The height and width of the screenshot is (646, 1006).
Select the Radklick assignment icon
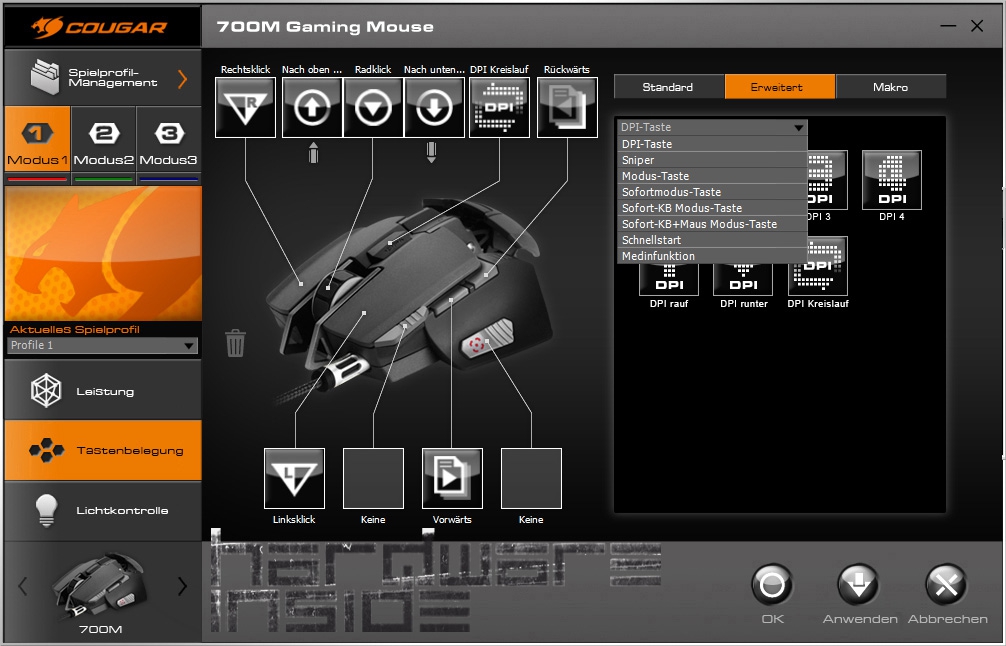coord(373,108)
